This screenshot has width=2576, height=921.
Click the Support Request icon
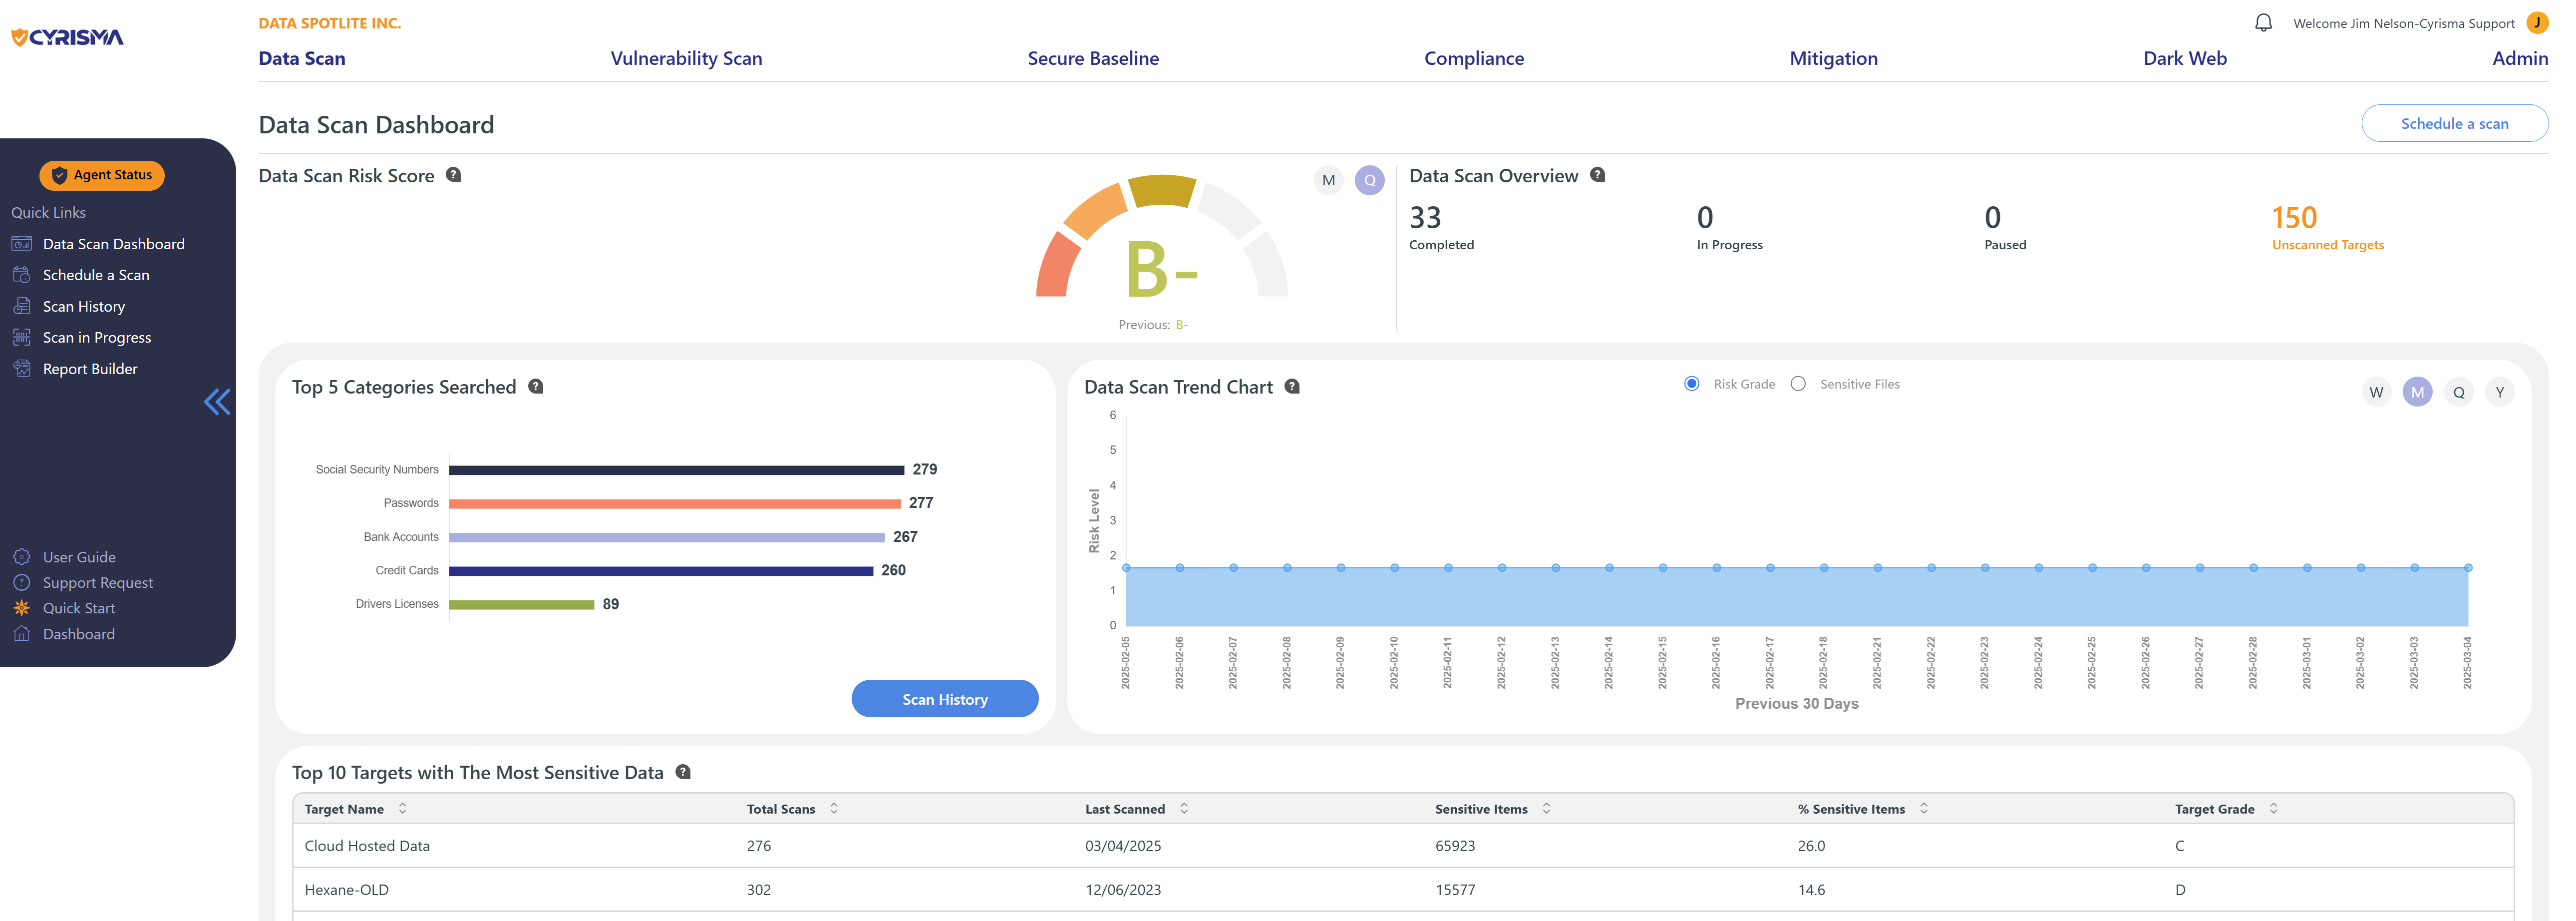pos(21,582)
